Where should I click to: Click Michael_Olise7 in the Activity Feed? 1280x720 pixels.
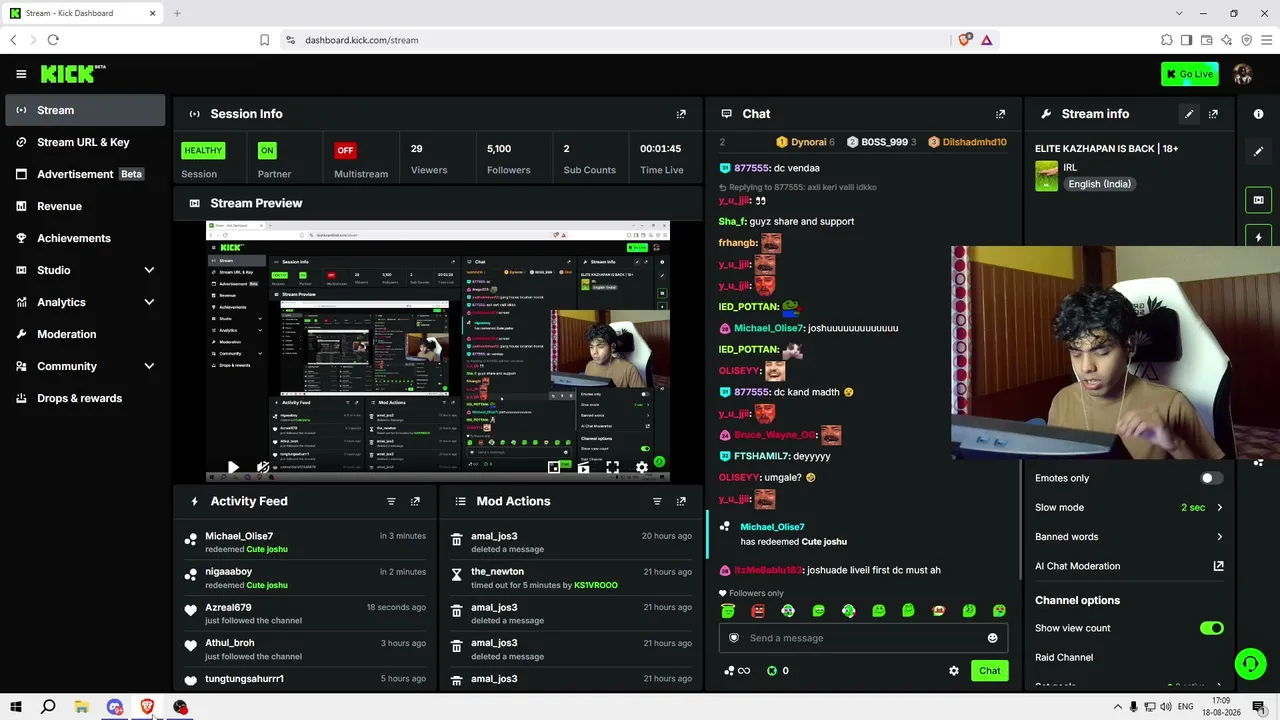[x=239, y=536]
